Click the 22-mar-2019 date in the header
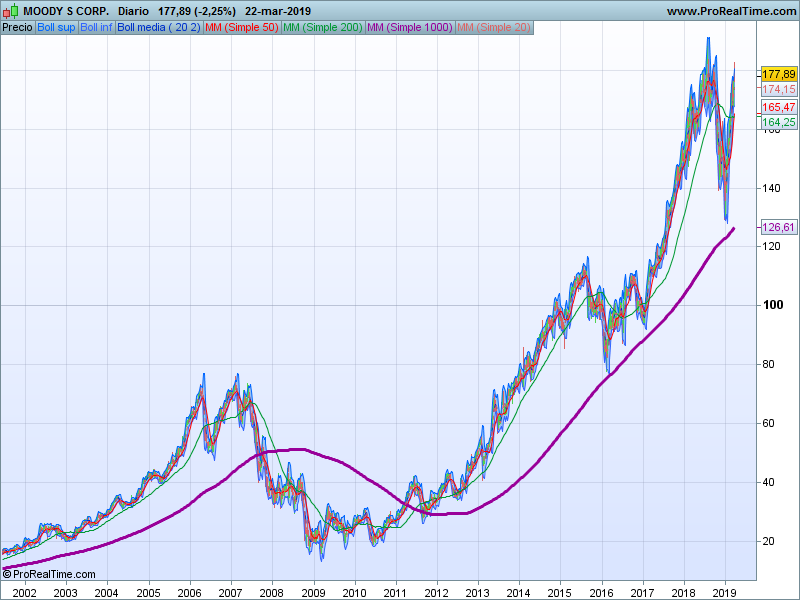This screenshot has height=600, width=800. [x=278, y=11]
